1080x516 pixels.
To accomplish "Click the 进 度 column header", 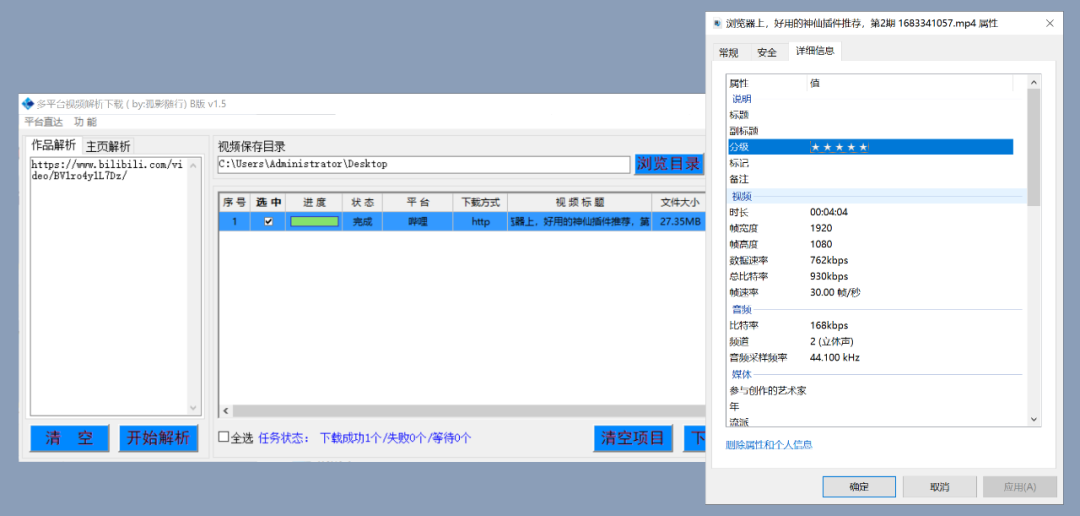I will (314, 203).
